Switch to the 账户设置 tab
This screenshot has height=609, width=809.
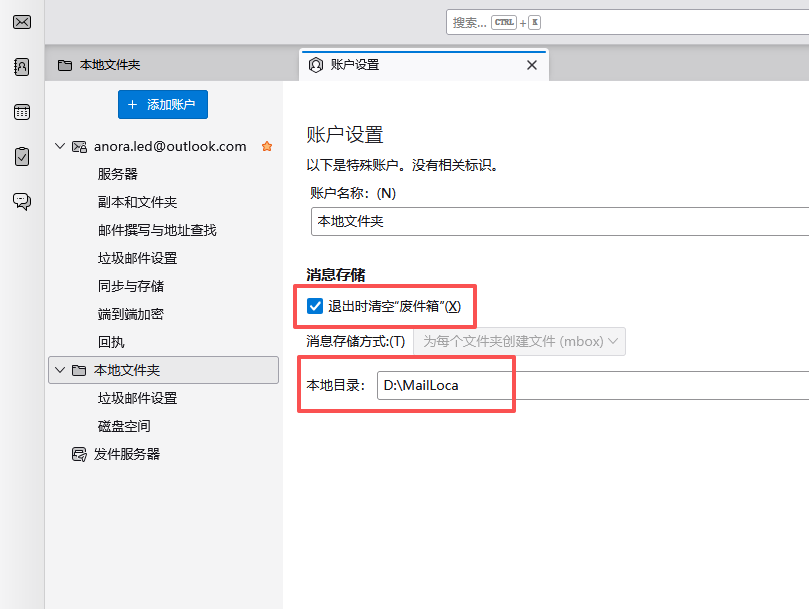(x=424, y=65)
